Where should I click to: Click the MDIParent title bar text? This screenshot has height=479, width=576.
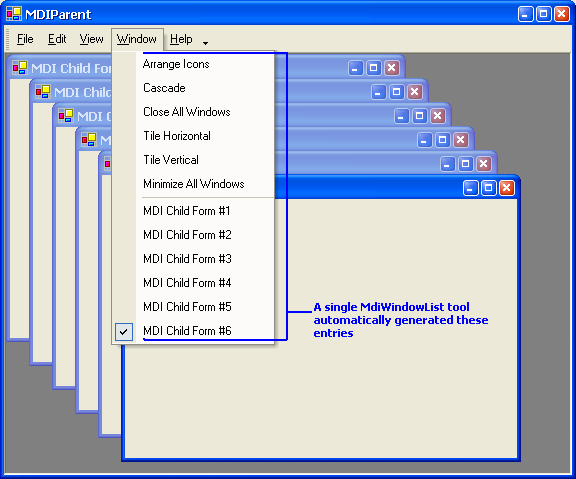pyautogui.click(x=58, y=14)
